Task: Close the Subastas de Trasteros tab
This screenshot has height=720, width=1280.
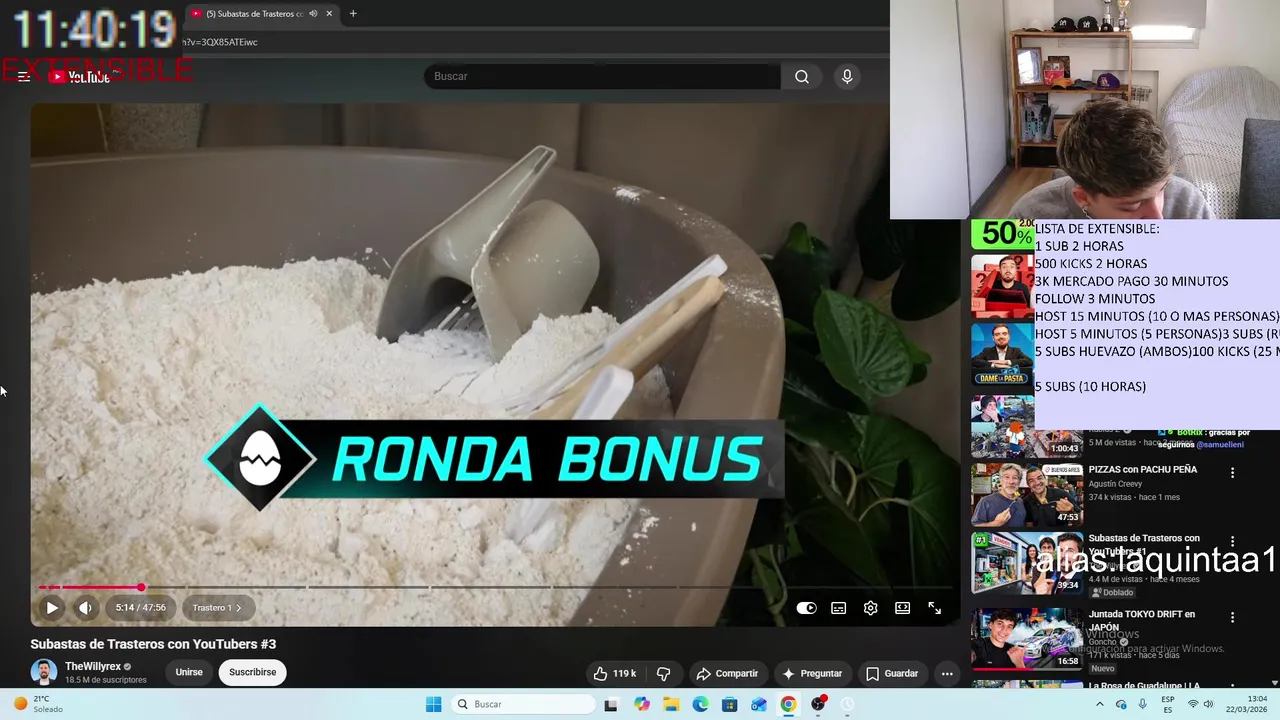Action: coord(329,14)
